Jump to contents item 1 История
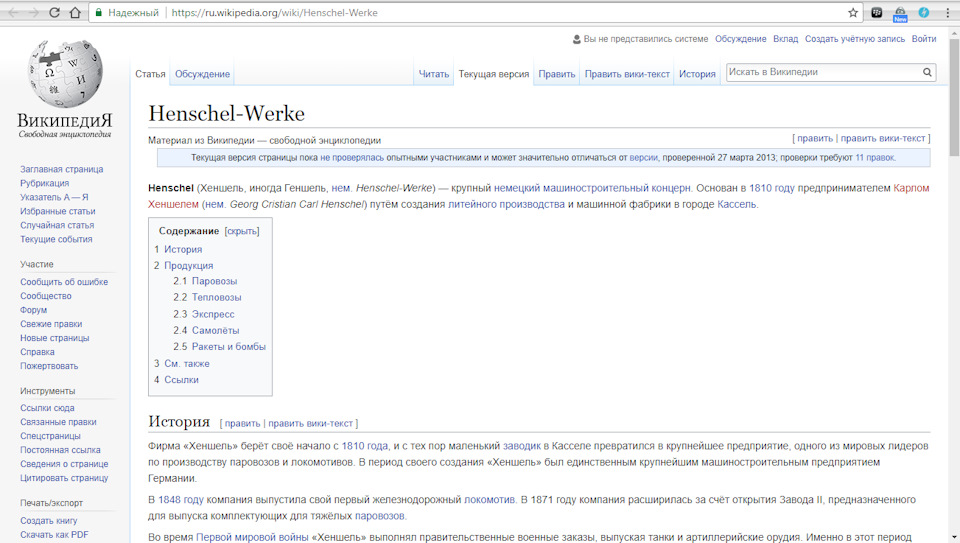 click(x=182, y=249)
